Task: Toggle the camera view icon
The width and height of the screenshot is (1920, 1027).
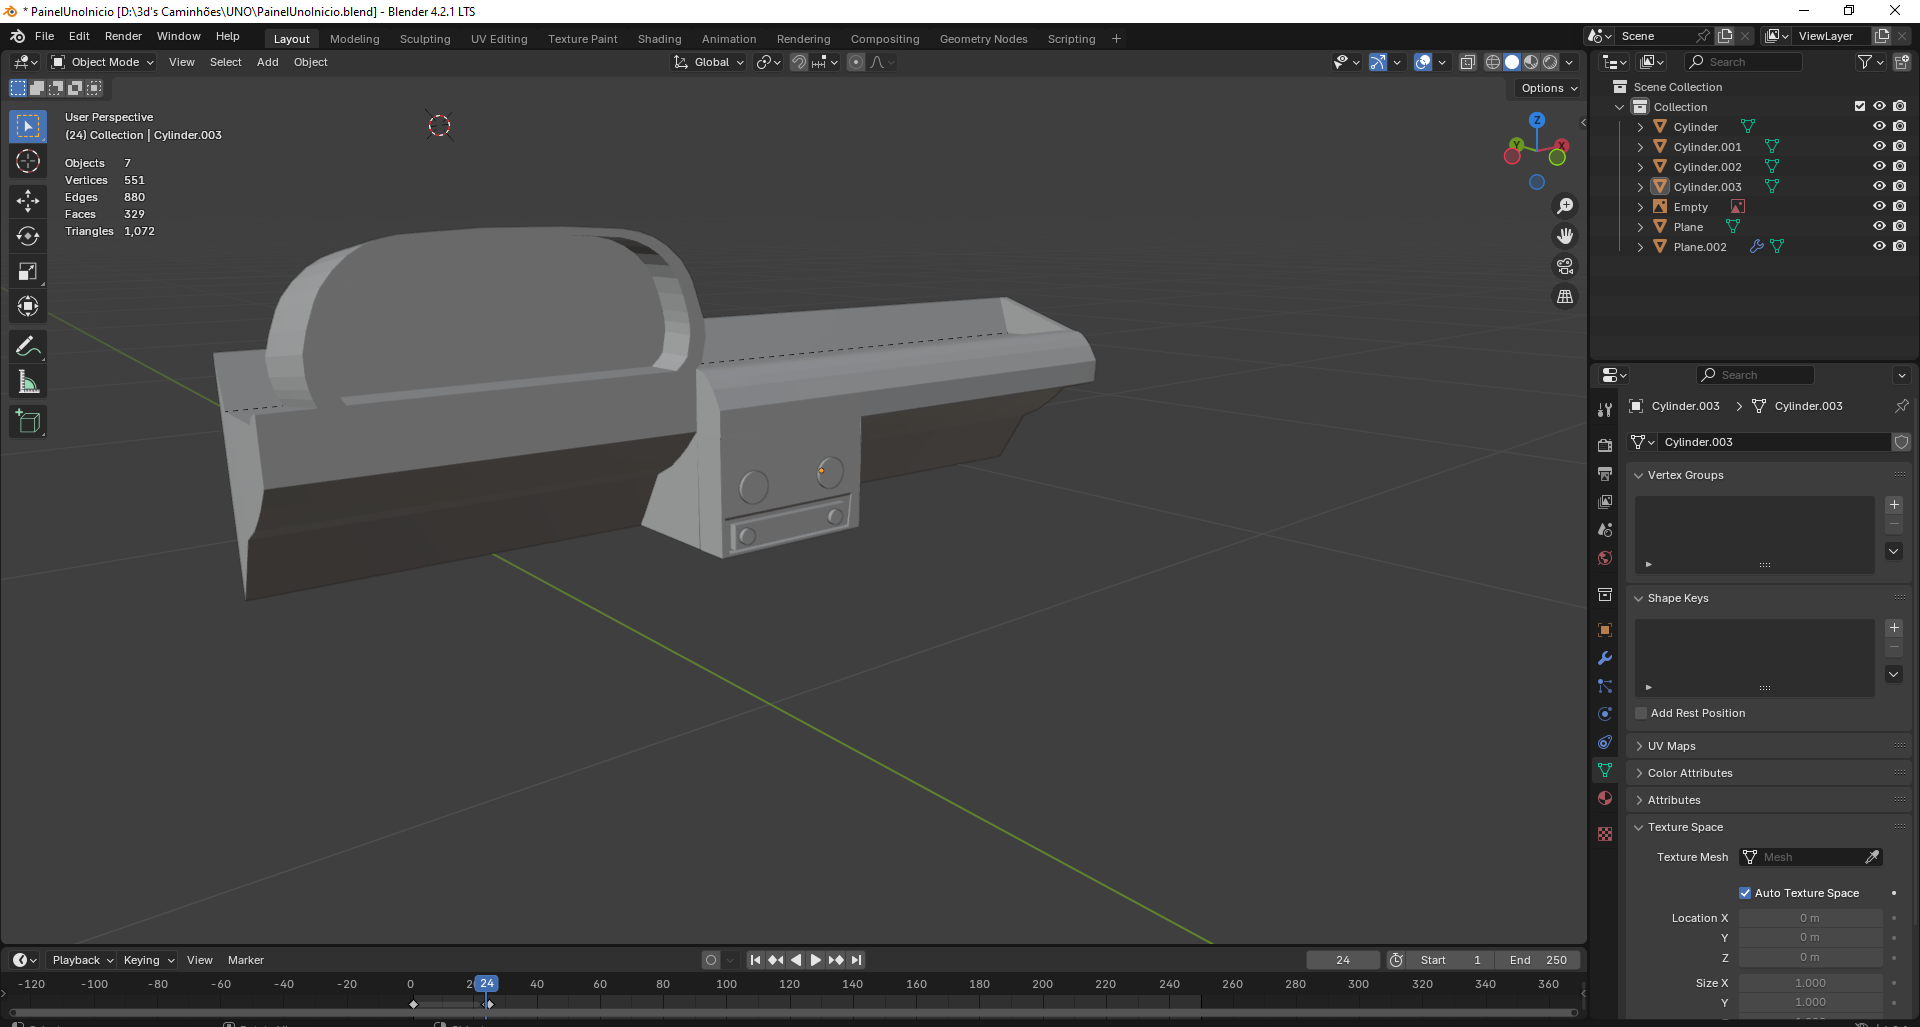Action: (x=1565, y=266)
